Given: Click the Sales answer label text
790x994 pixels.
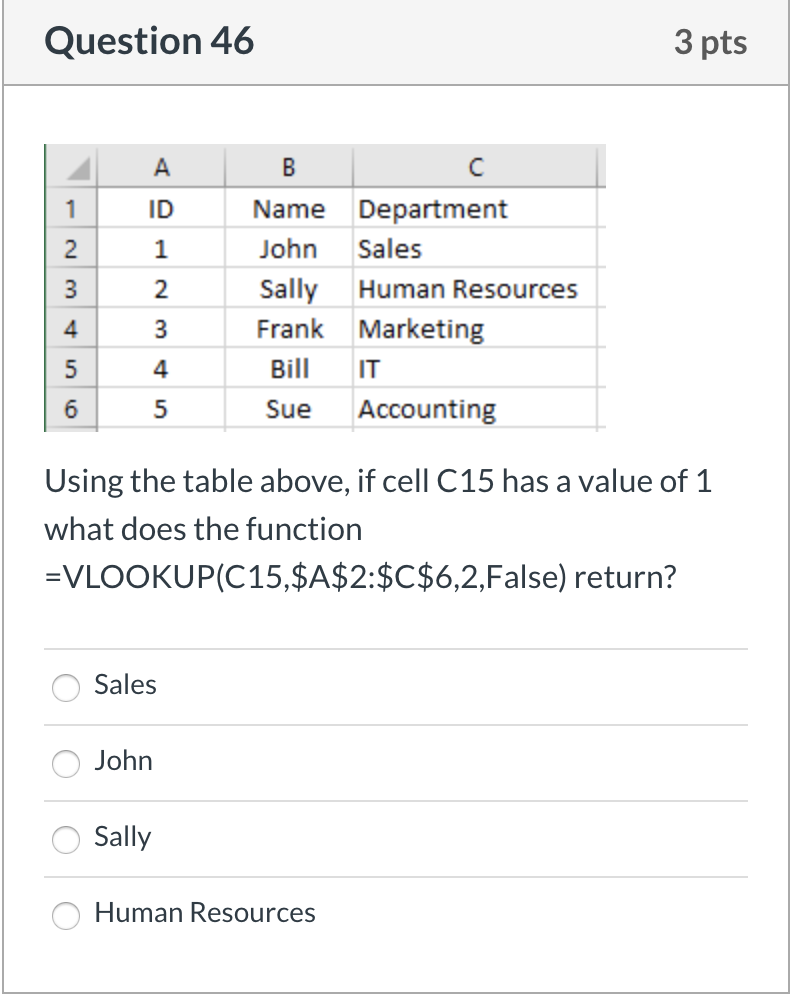Looking at the screenshot, I should coord(125,686).
